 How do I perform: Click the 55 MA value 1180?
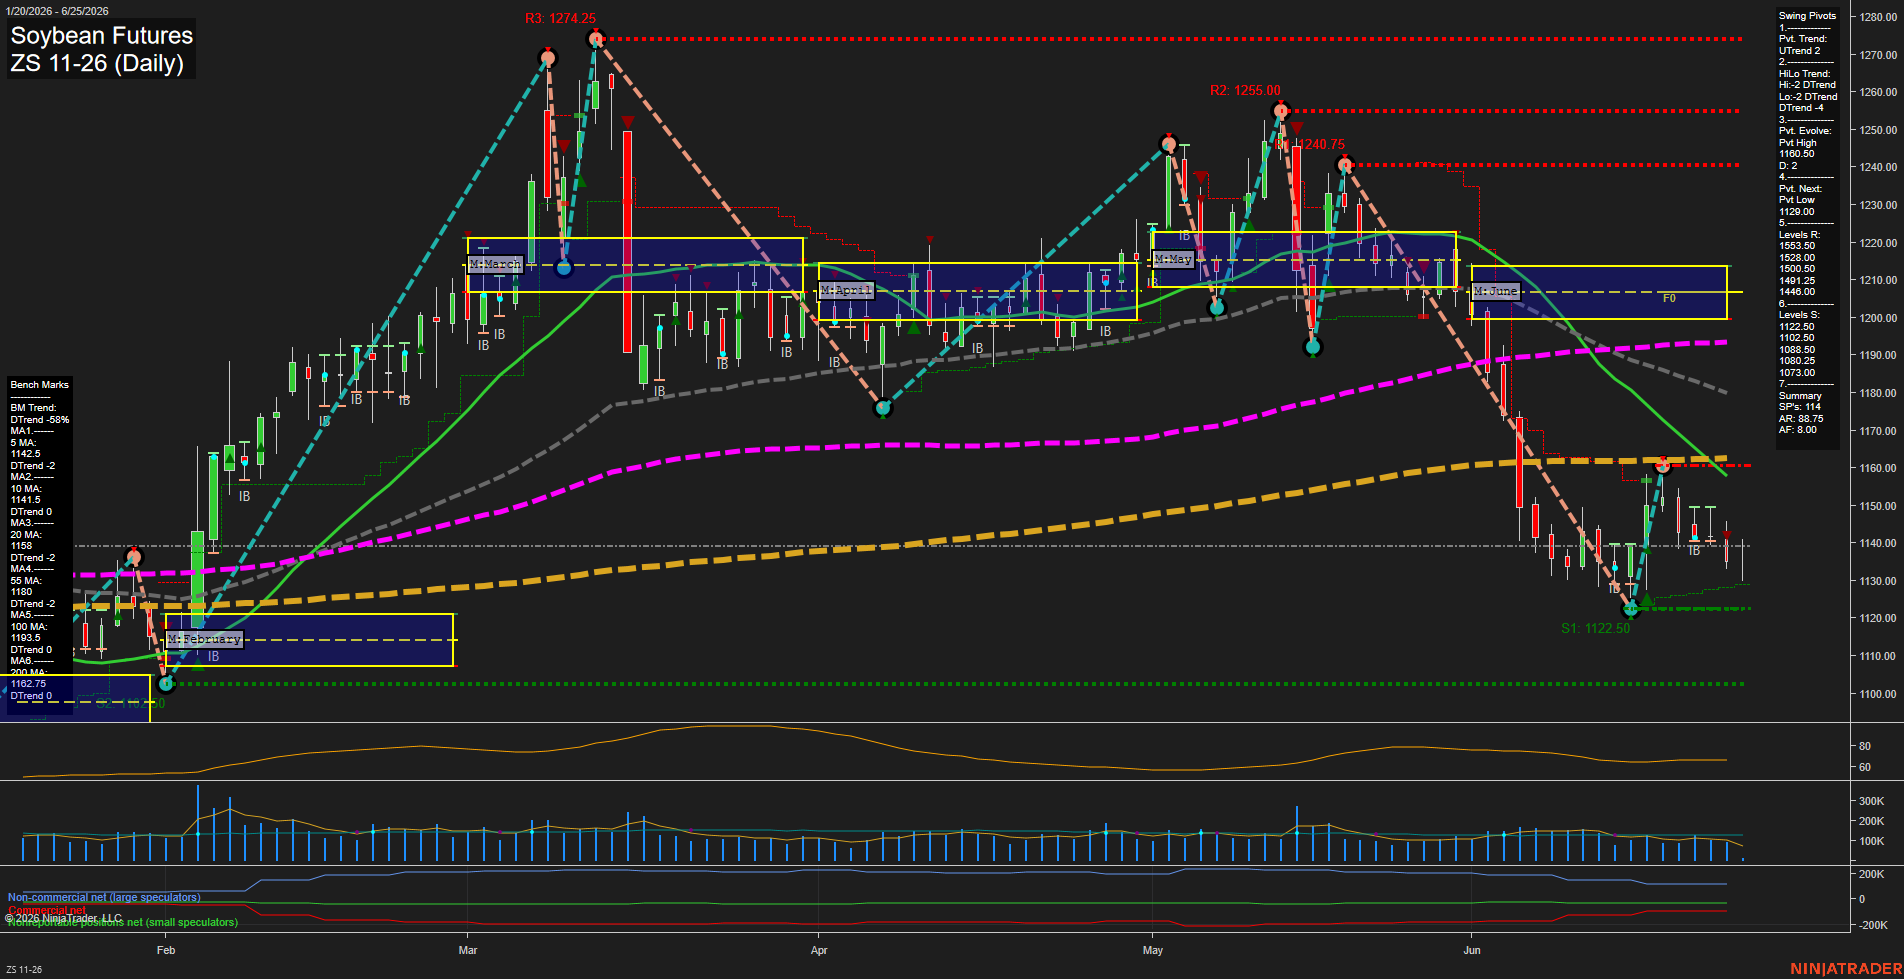point(21,592)
